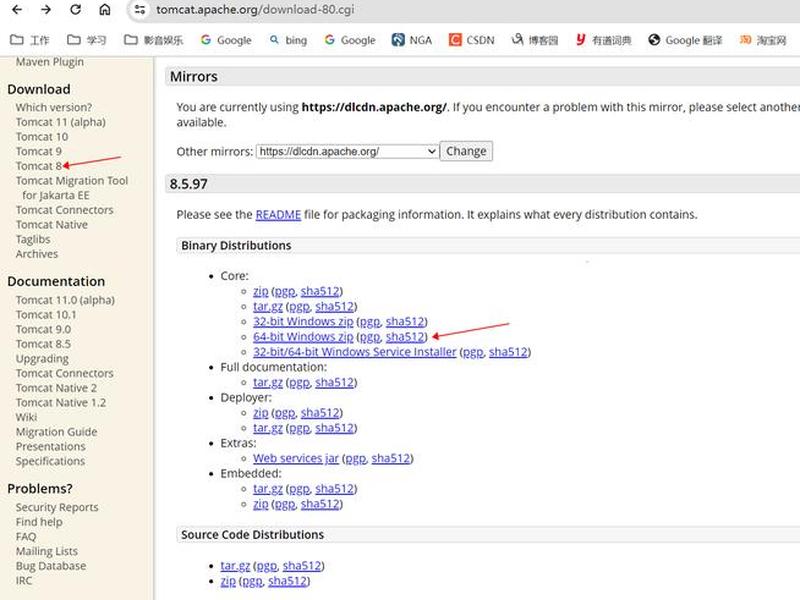
Task: Download source code zip
Action: tap(228, 581)
